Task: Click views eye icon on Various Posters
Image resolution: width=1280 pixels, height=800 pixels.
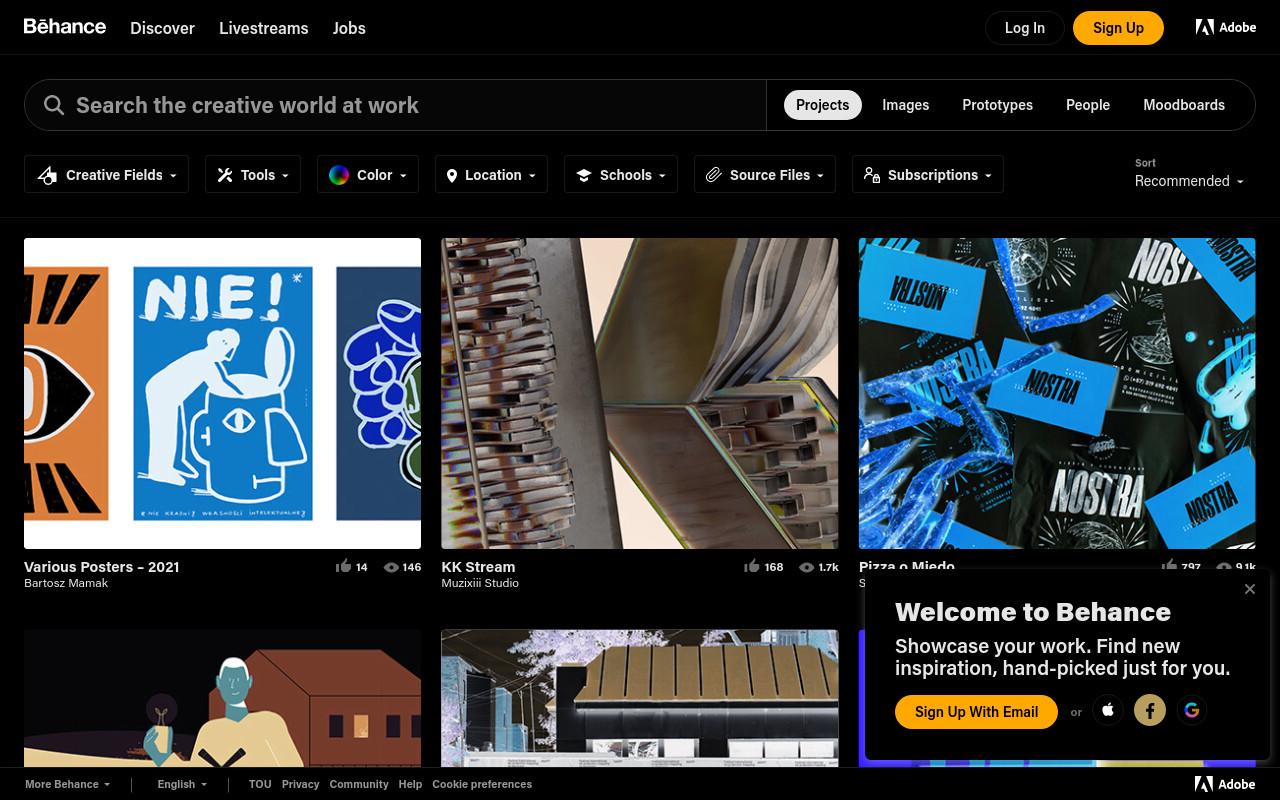Action: (x=391, y=567)
